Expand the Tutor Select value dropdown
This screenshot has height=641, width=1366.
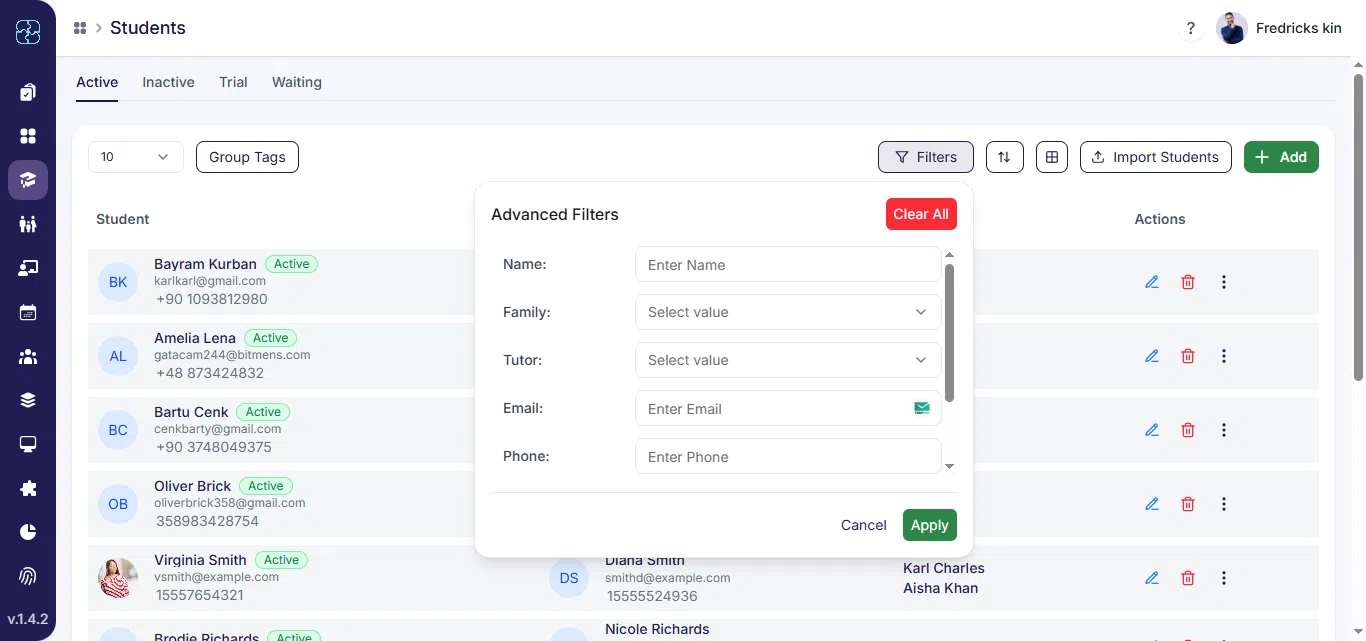tap(788, 360)
